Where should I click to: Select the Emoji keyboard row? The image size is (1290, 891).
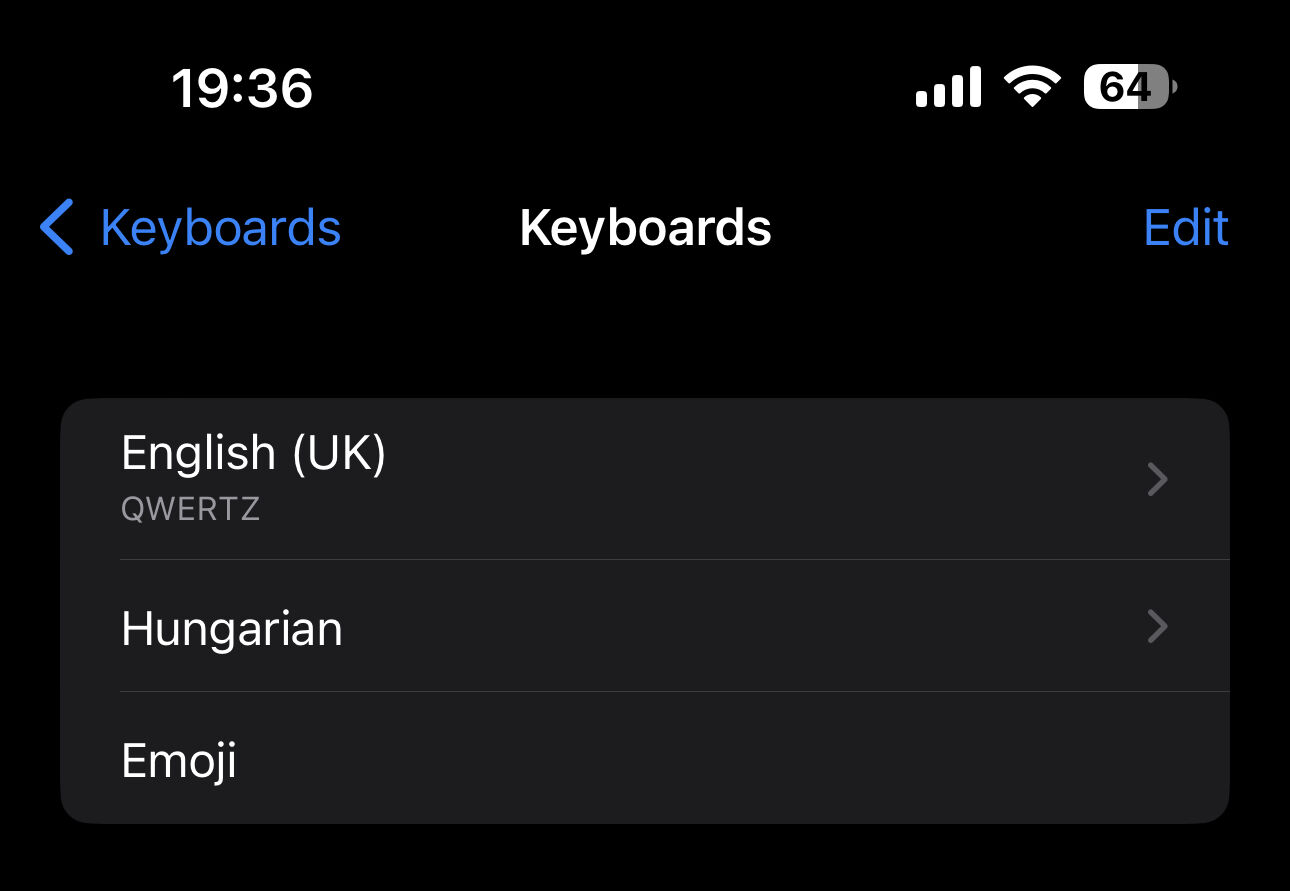point(645,758)
